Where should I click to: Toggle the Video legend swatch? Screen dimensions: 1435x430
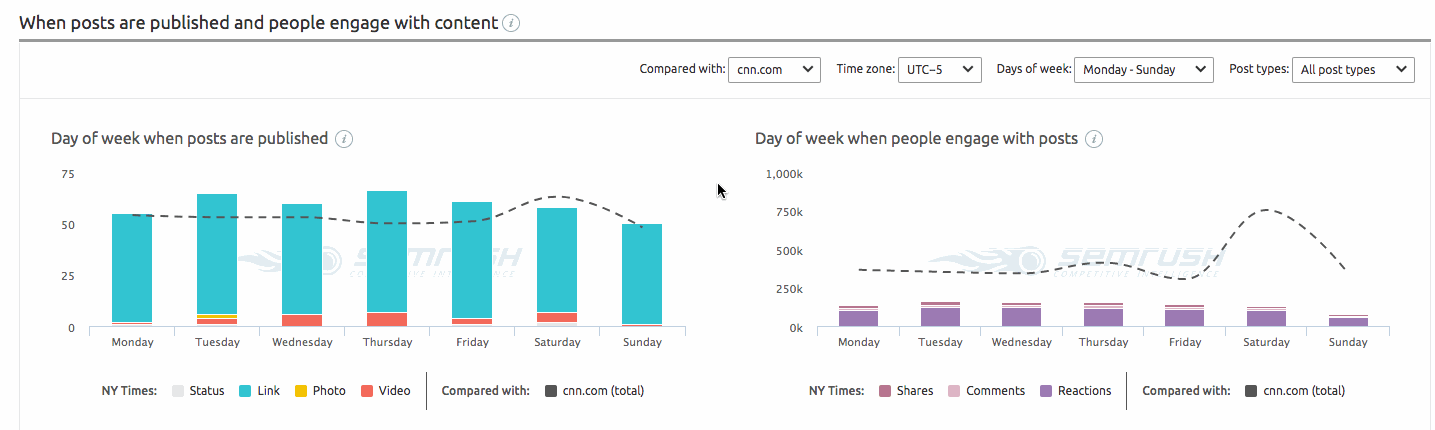click(x=386, y=391)
